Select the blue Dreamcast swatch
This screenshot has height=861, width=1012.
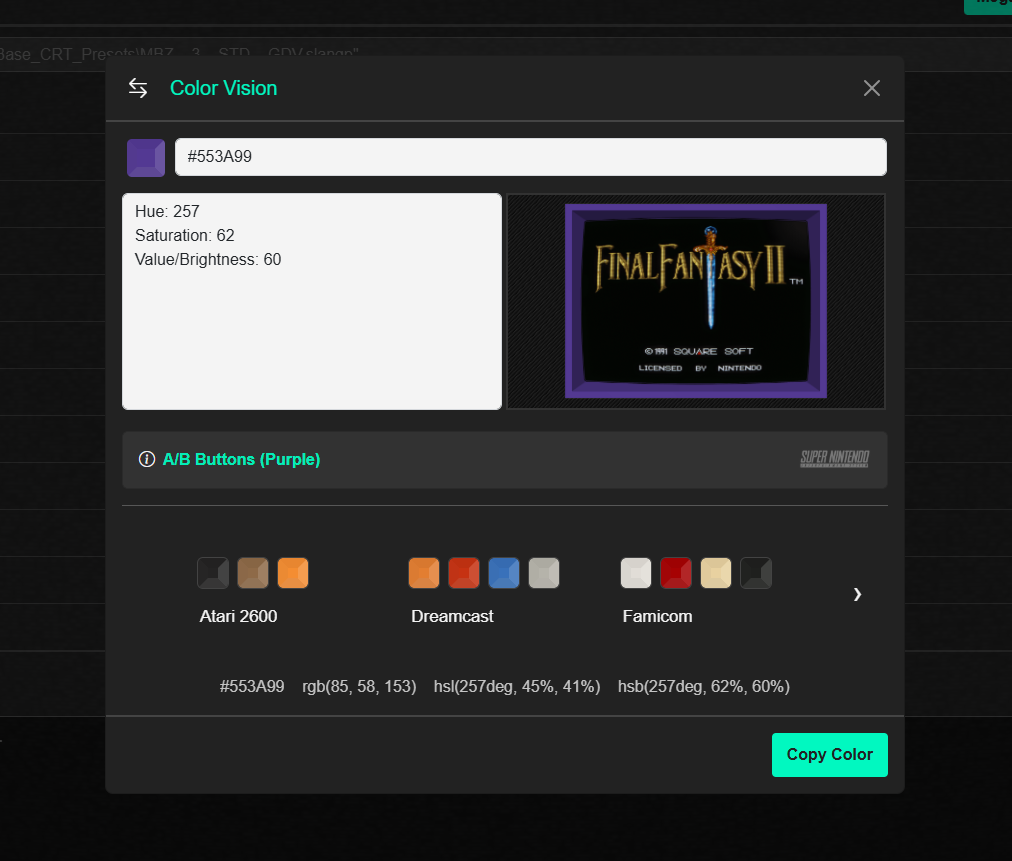504,573
